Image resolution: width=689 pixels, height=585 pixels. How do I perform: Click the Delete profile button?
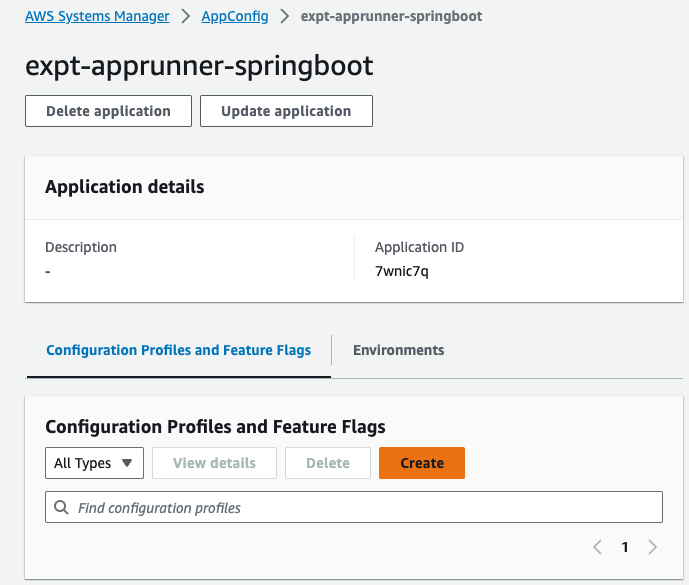tap(328, 463)
